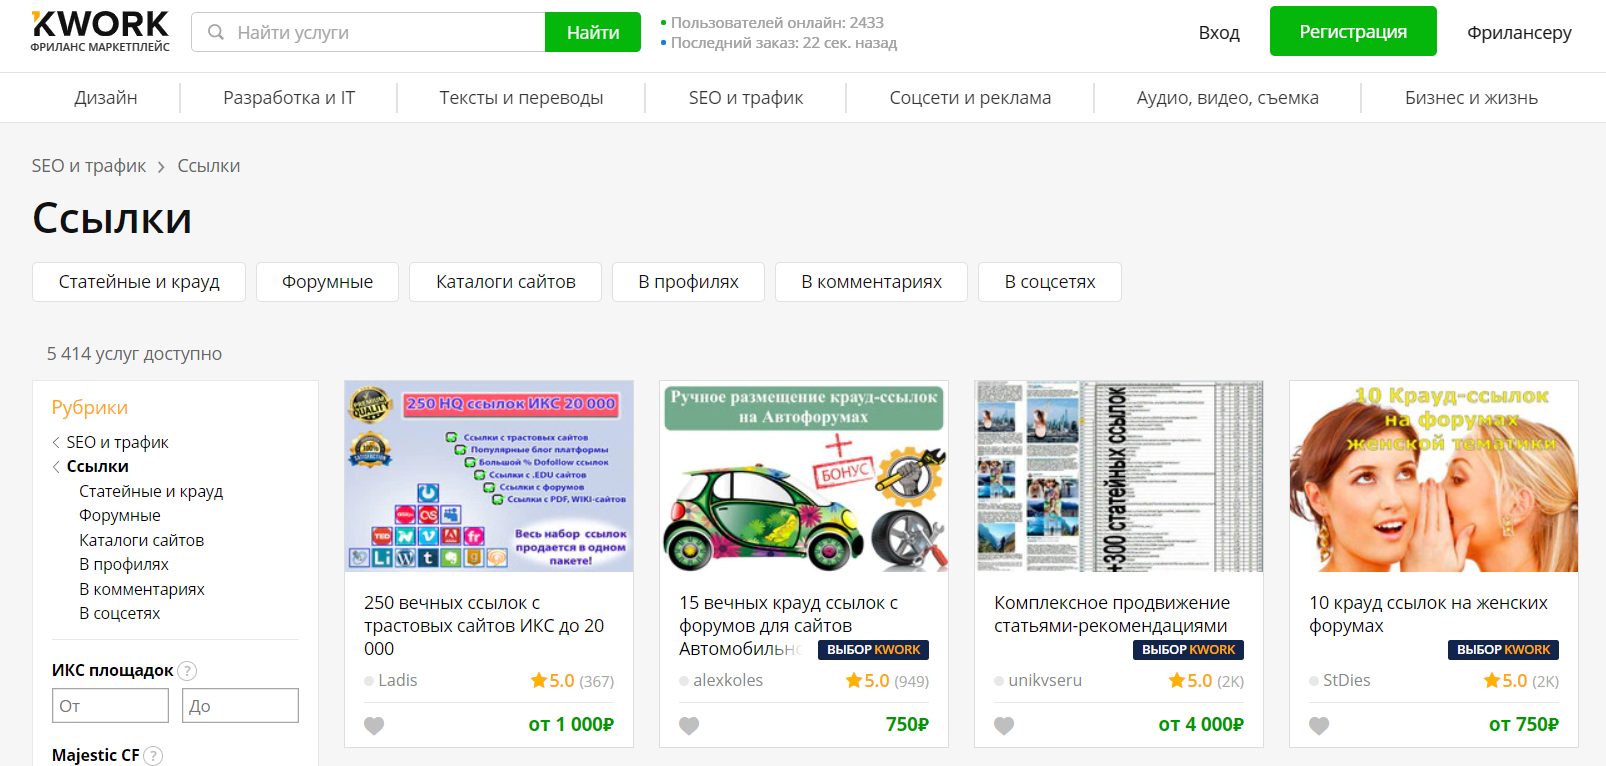1606x766 pixels.
Task: Open the Соцсети и реклама menu
Action: [x=970, y=98]
